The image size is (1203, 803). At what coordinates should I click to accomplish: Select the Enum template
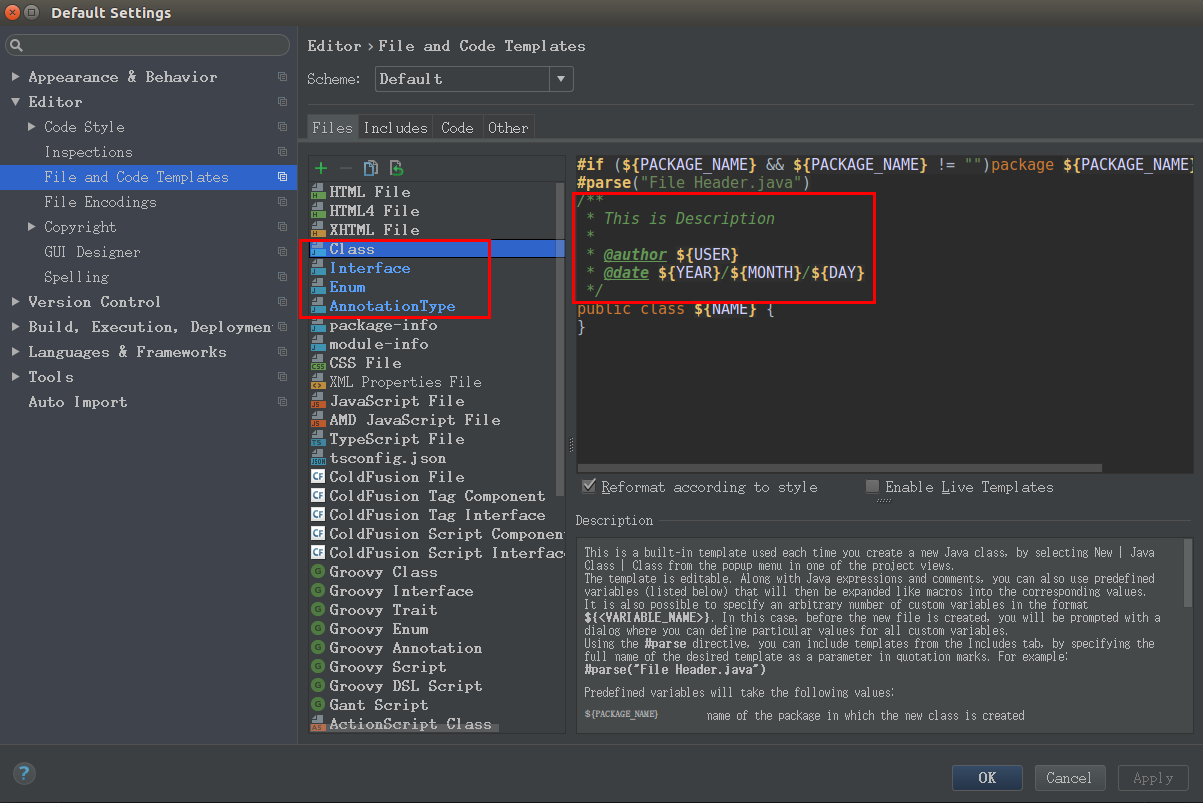[348, 287]
